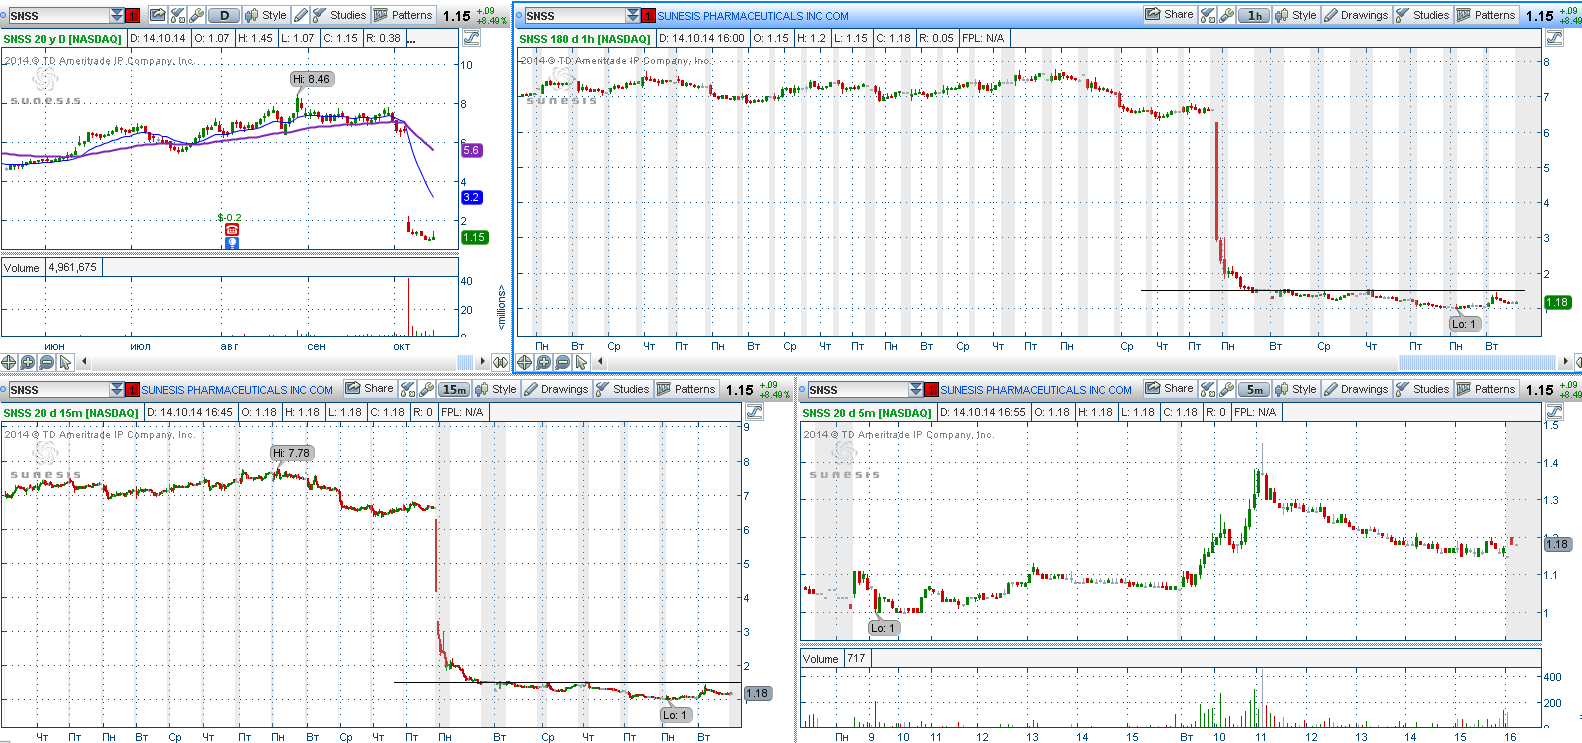Click the lightbulb event marker on daily chart
The width and height of the screenshot is (1582, 743).
[232, 243]
